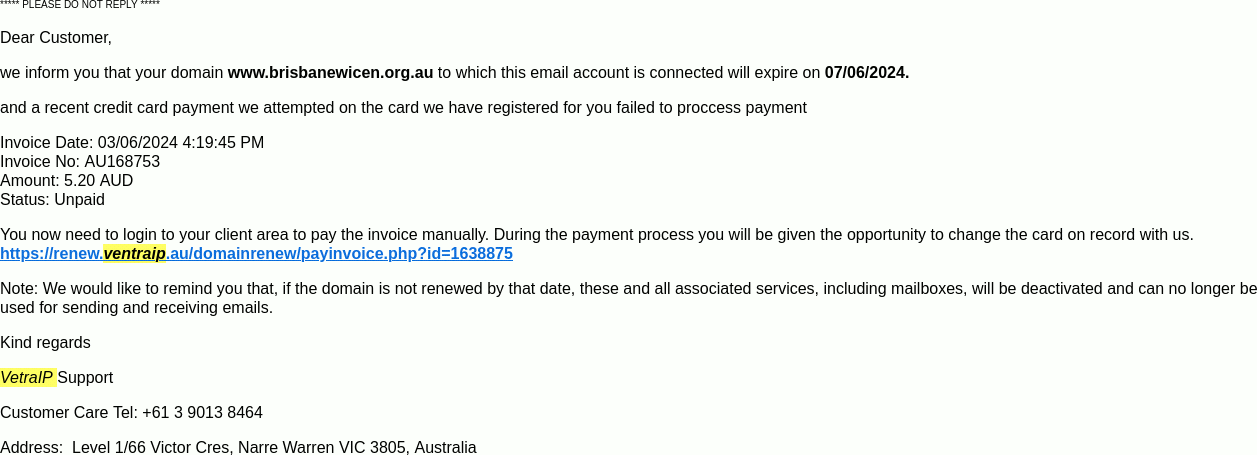Click the bold expiry date 07/06/2024
Image resolution: width=1257 pixels, height=455 pixels.
[867, 73]
